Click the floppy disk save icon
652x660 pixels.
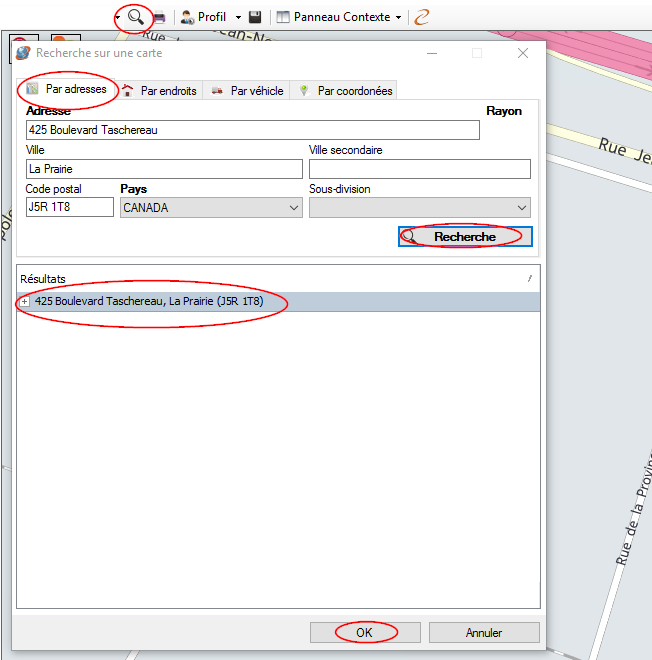255,17
